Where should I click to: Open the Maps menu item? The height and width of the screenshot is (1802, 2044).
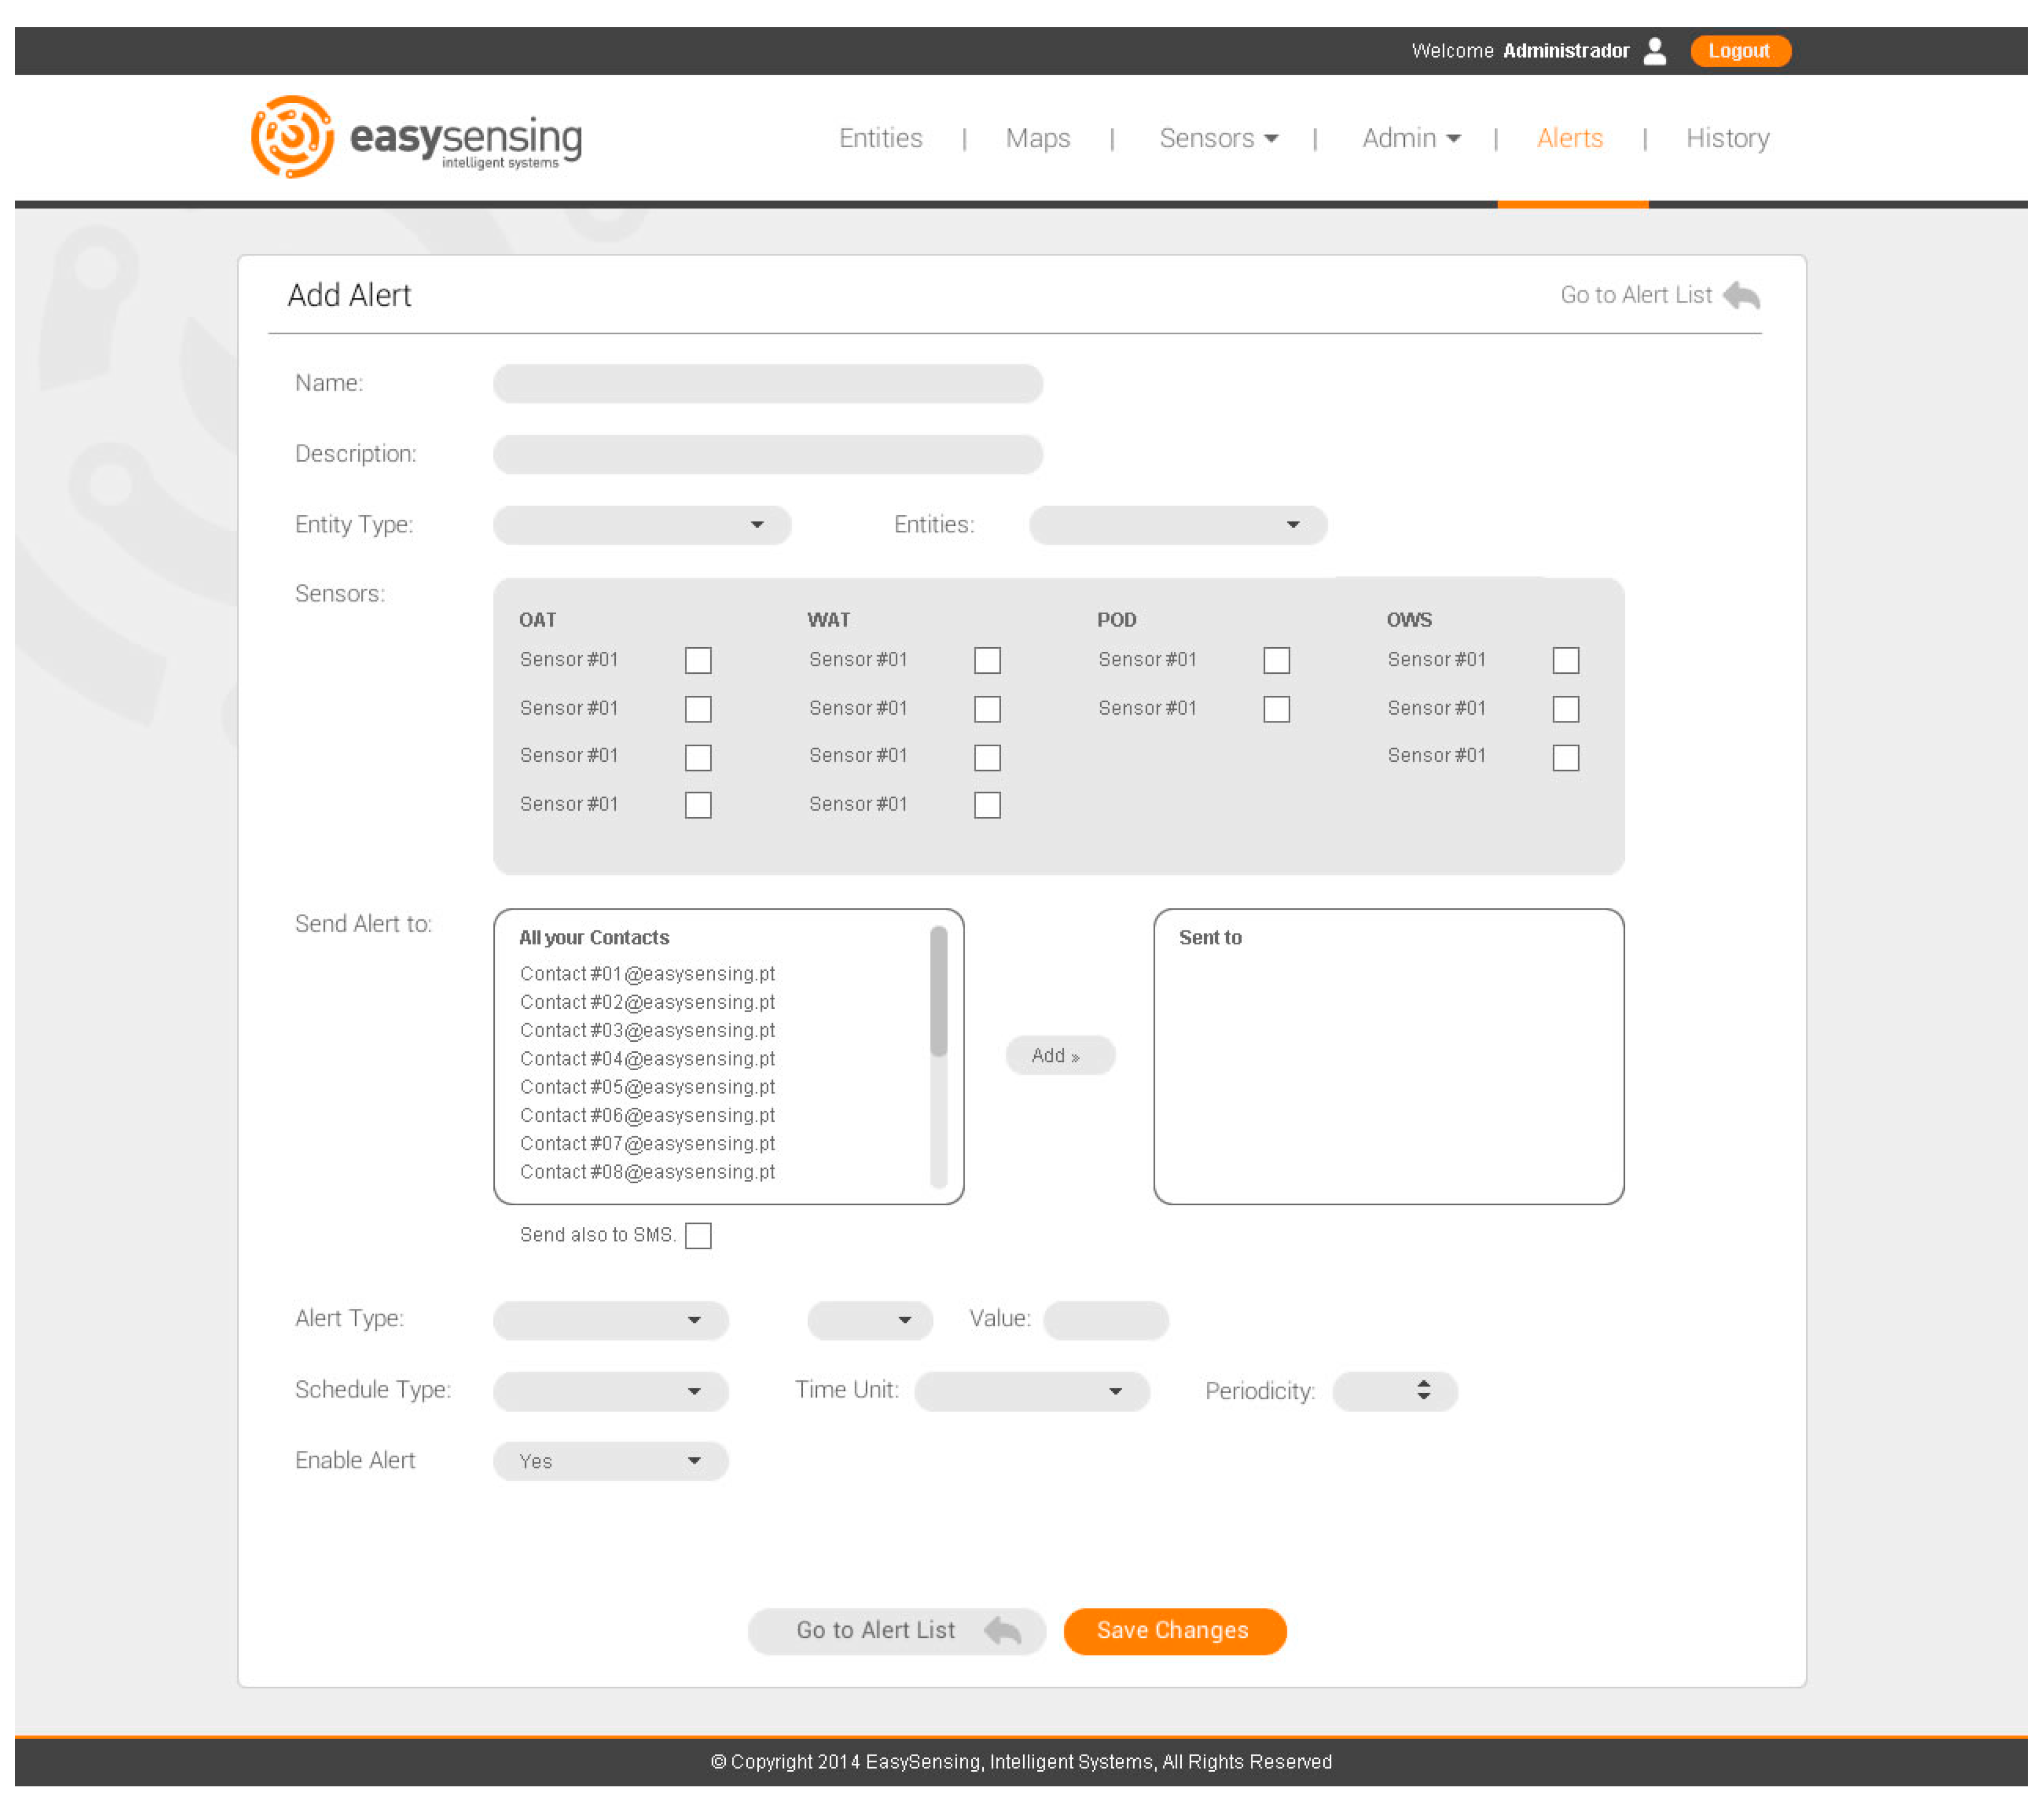click(1037, 138)
